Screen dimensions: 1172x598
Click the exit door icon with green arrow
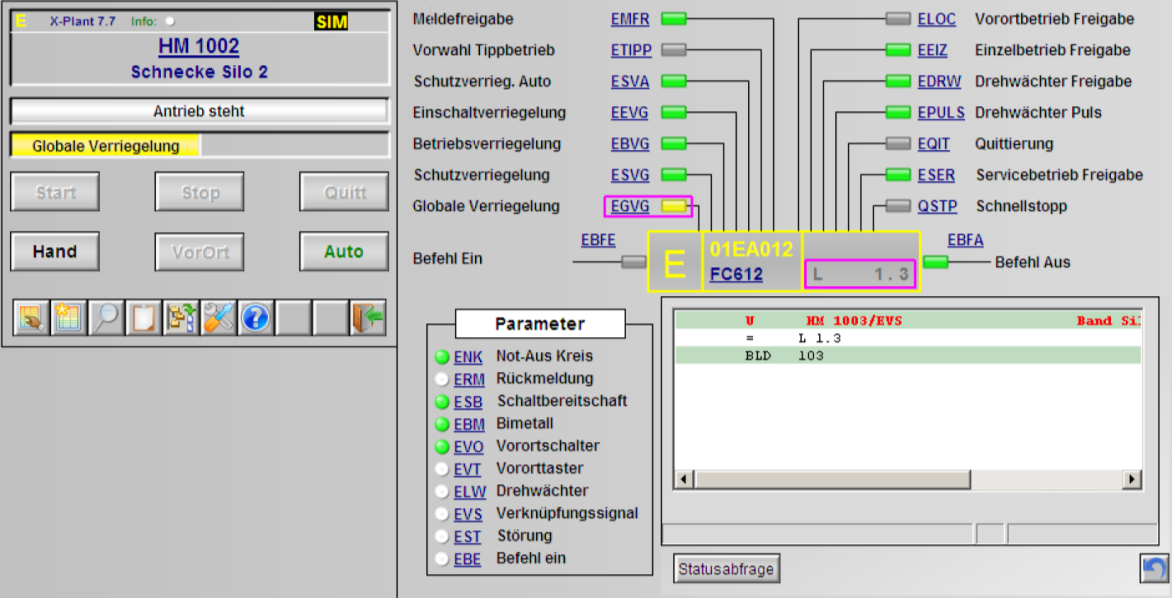pos(368,318)
